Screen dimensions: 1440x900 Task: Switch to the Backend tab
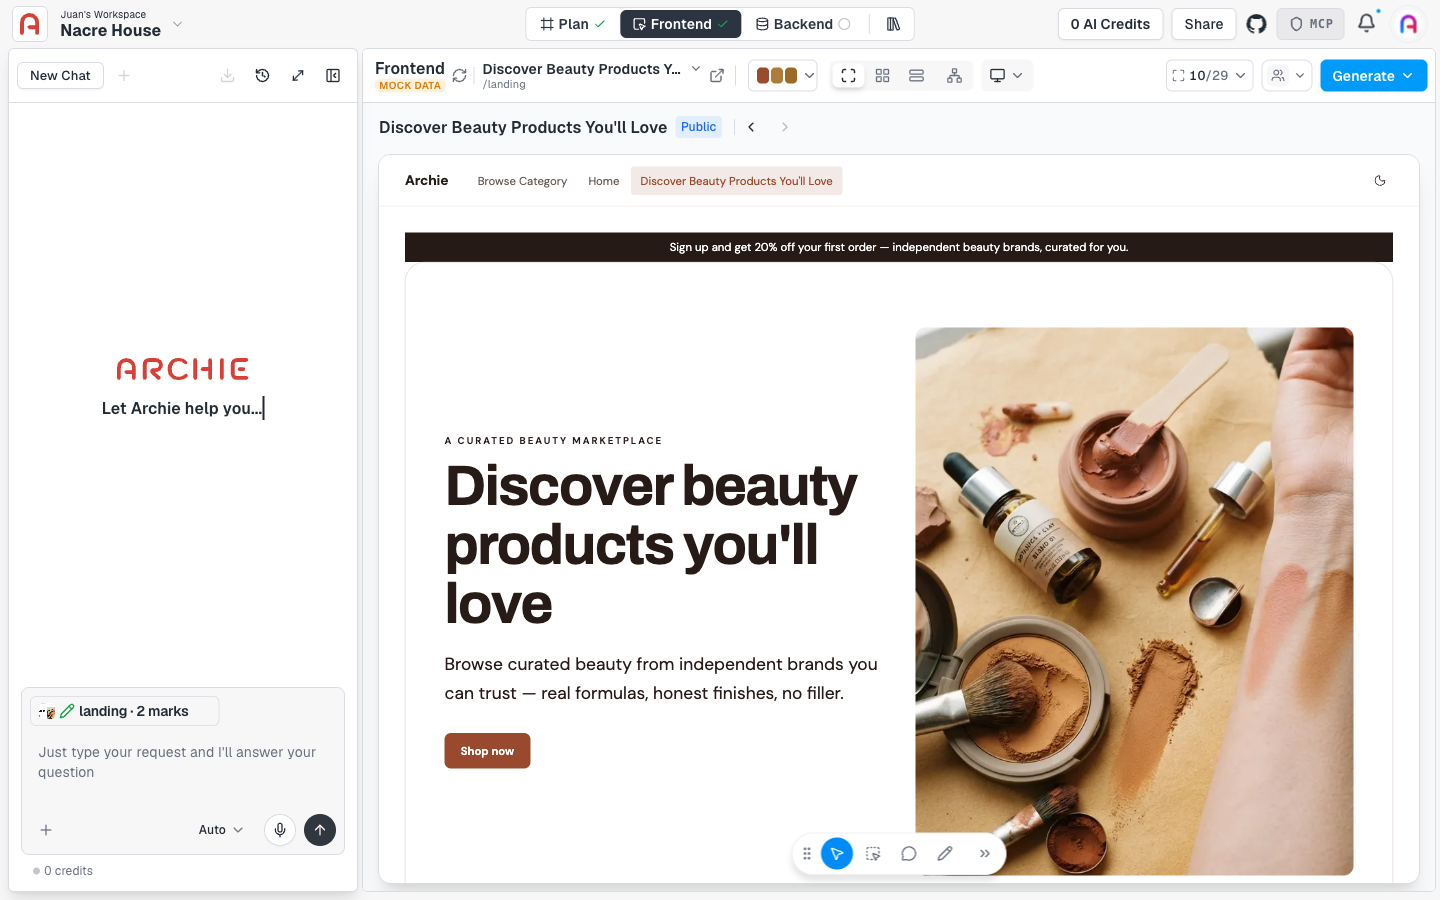803,24
